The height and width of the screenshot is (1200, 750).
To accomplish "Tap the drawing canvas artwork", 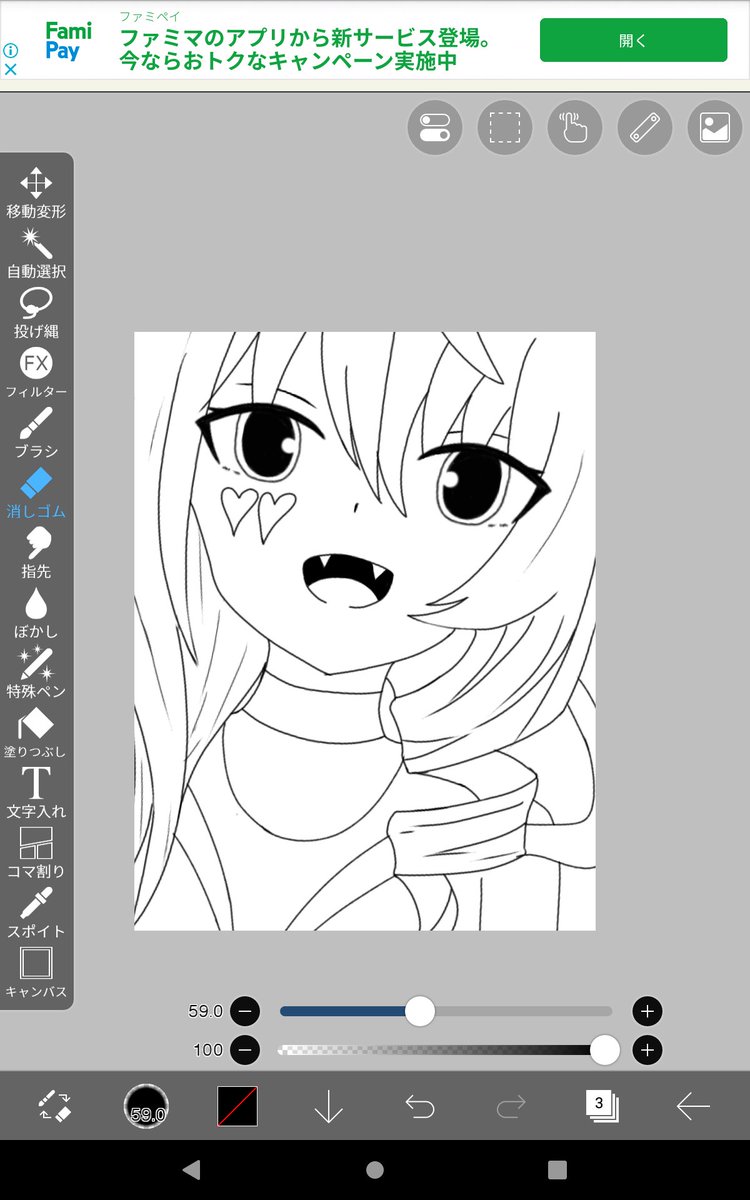I will 365,631.
